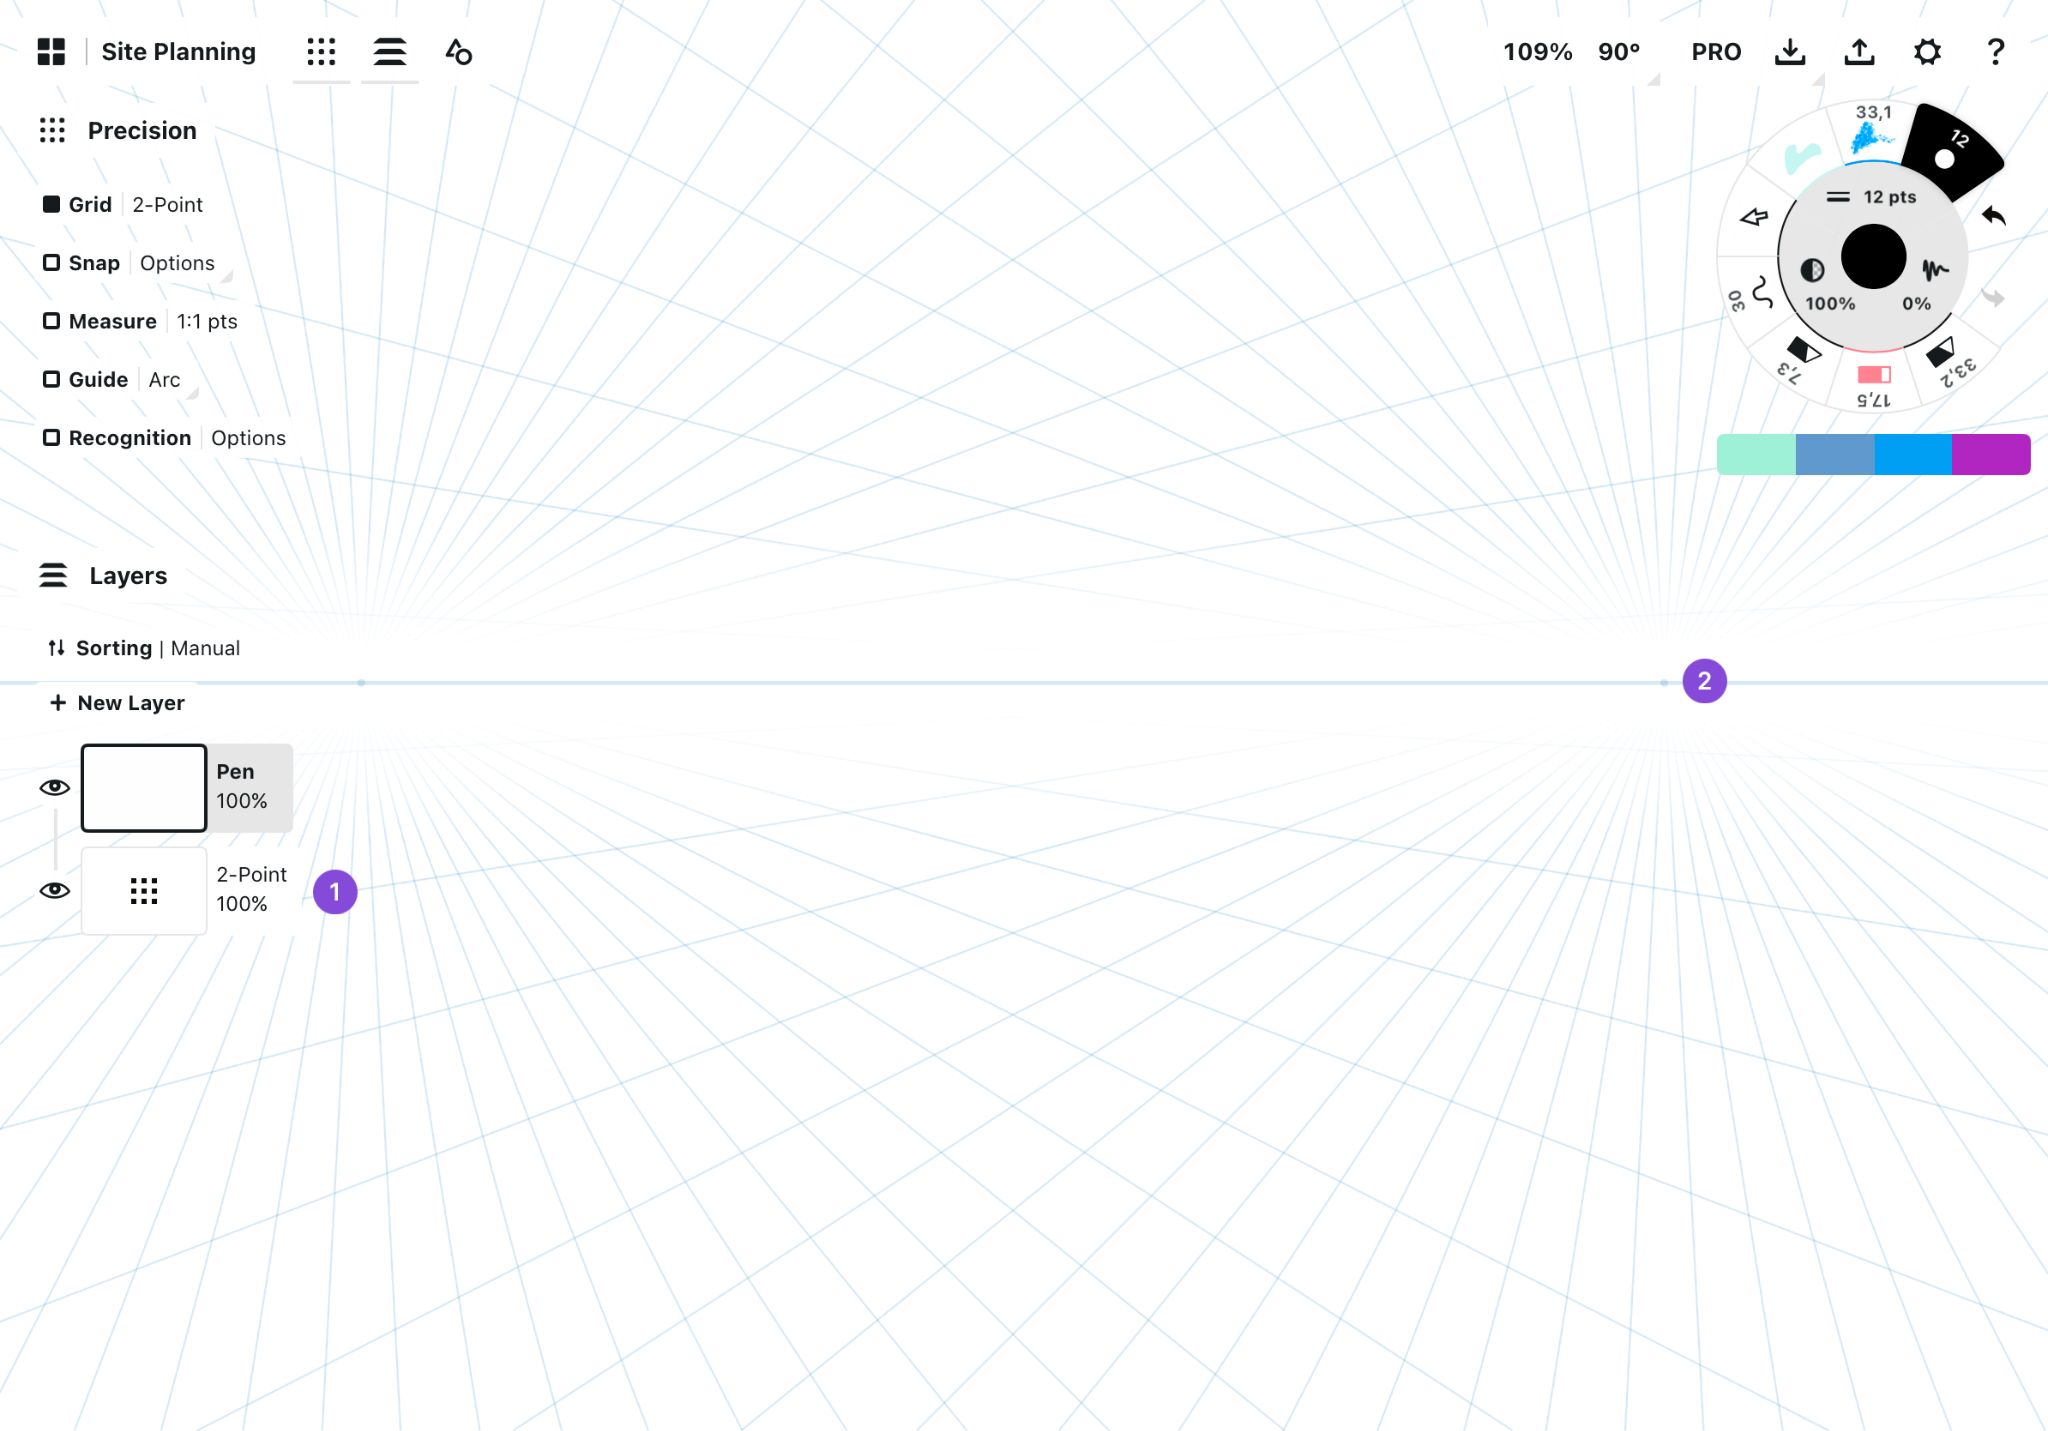This screenshot has width=2048, height=1431.
Task: Adjust the smoothing 0% control
Action: click(x=1926, y=284)
